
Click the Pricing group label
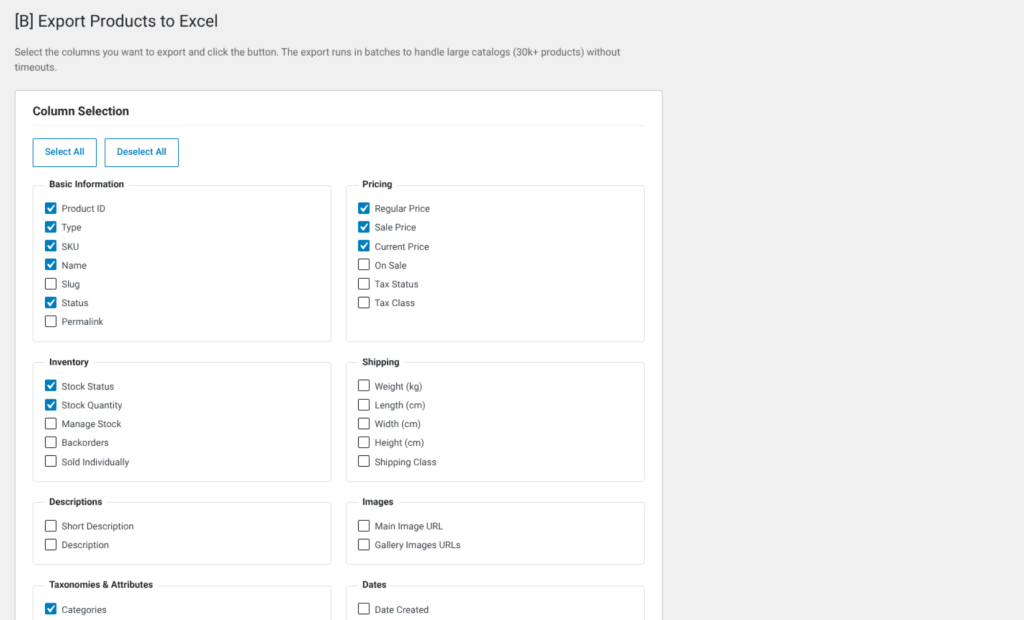[377, 184]
